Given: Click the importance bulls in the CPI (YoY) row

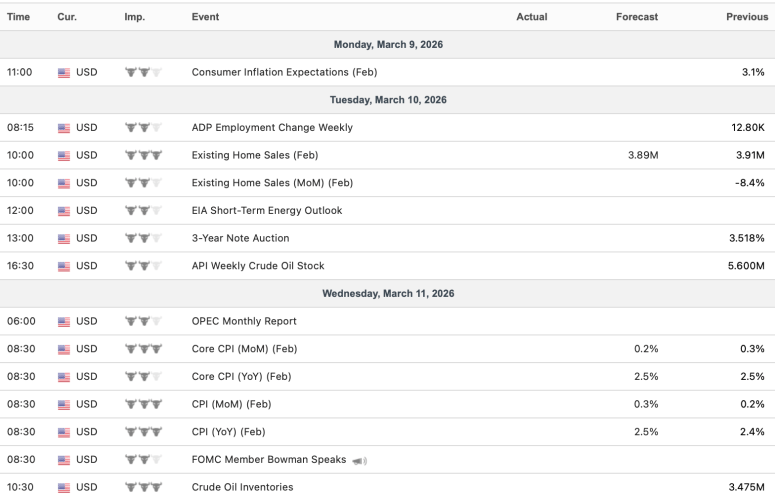Looking at the screenshot, I should tap(143, 432).
